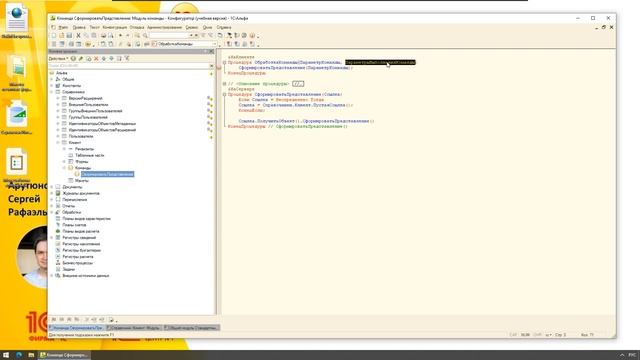The width and height of the screenshot is (640, 360).
Task: Click the Move up arrow icon in the configuration panel
Action: tap(104, 59)
